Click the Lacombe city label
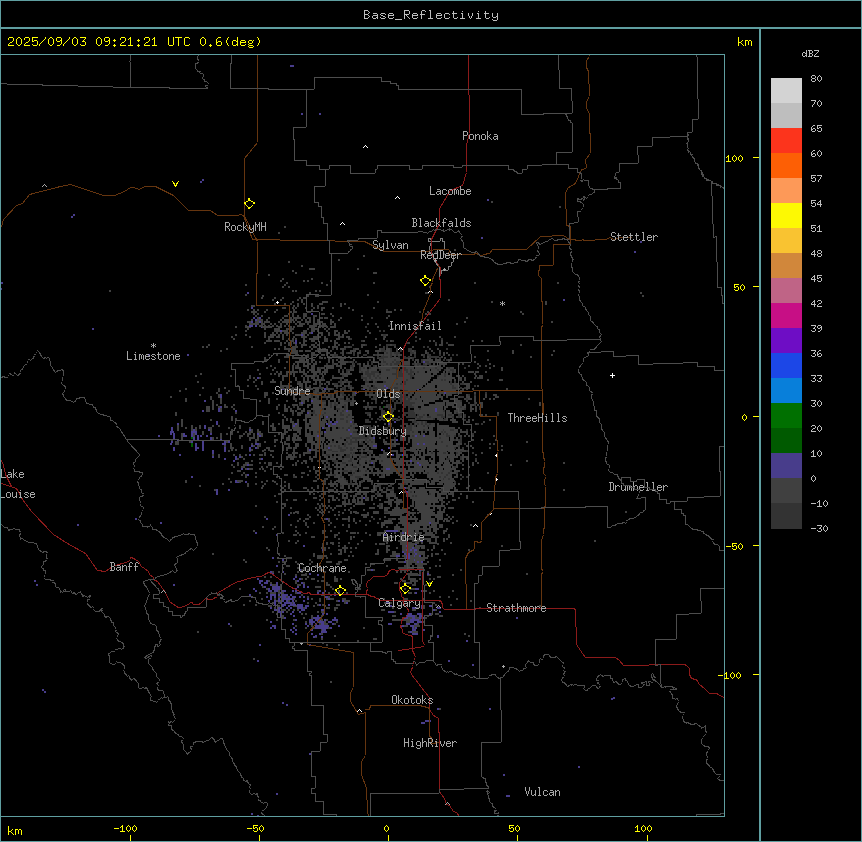This screenshot has width=862, height=842. [450, 191]
